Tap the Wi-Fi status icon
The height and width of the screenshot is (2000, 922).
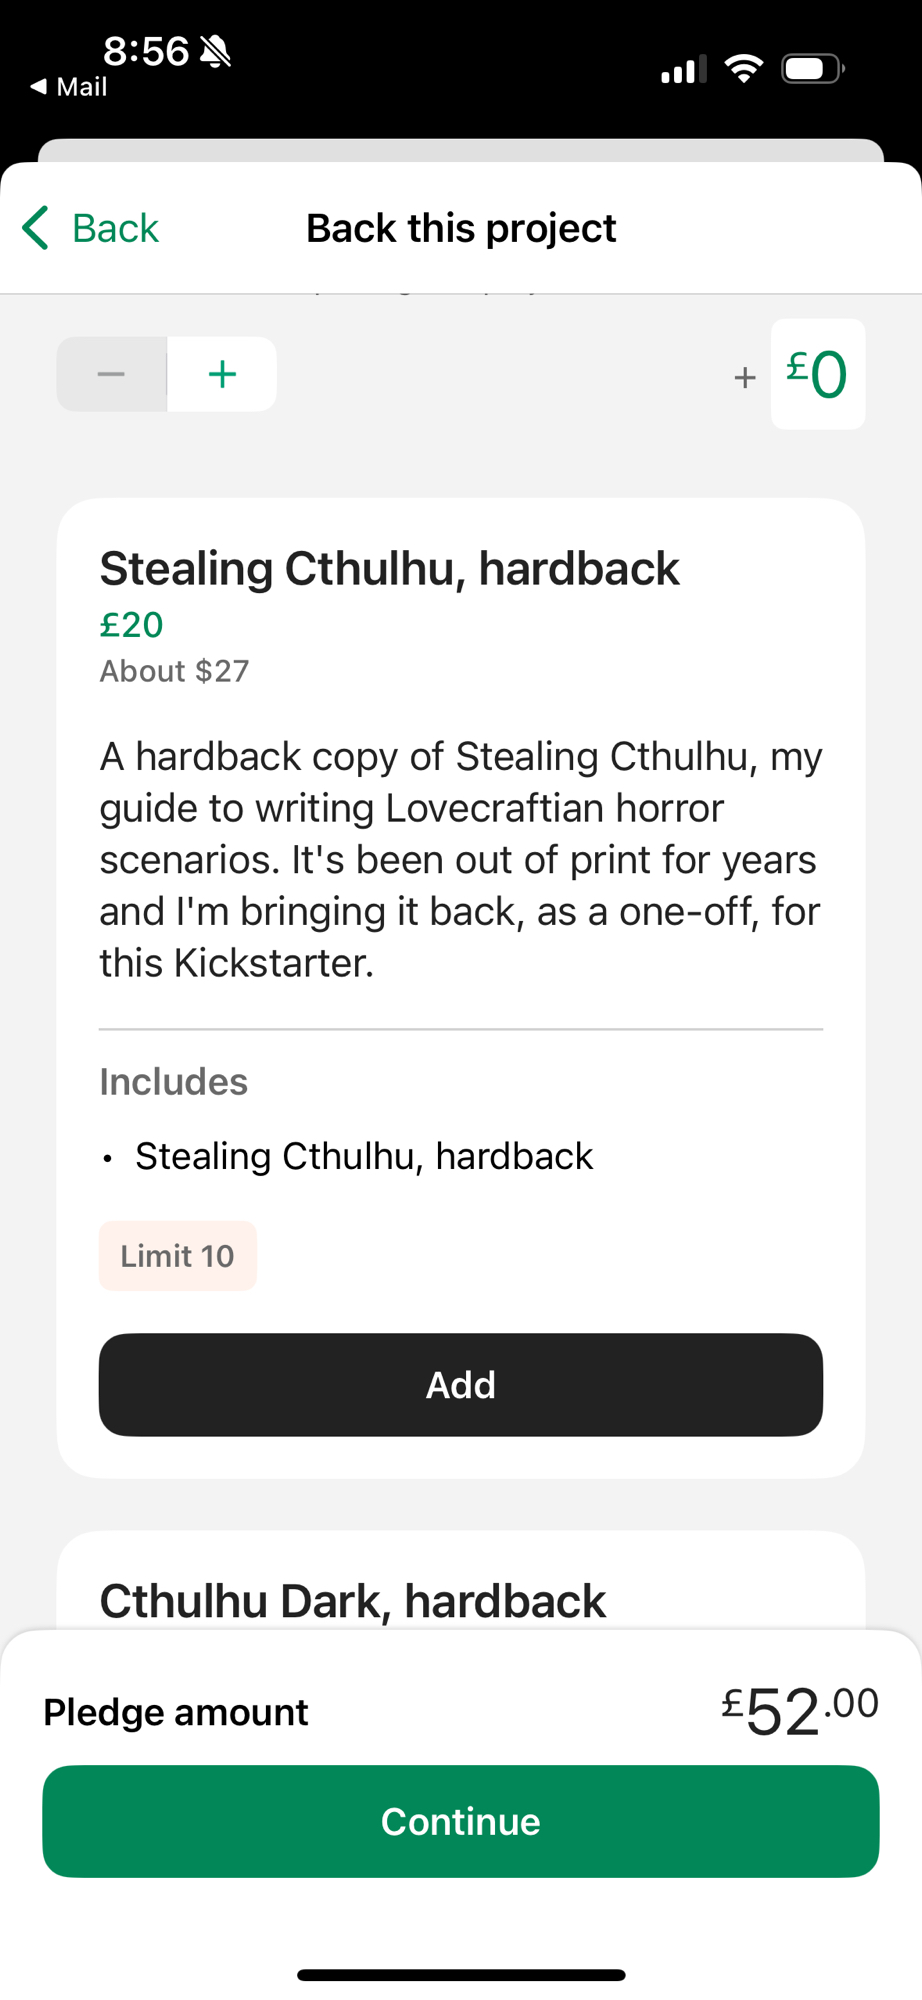pyautogui.click(x=743, y=69)
